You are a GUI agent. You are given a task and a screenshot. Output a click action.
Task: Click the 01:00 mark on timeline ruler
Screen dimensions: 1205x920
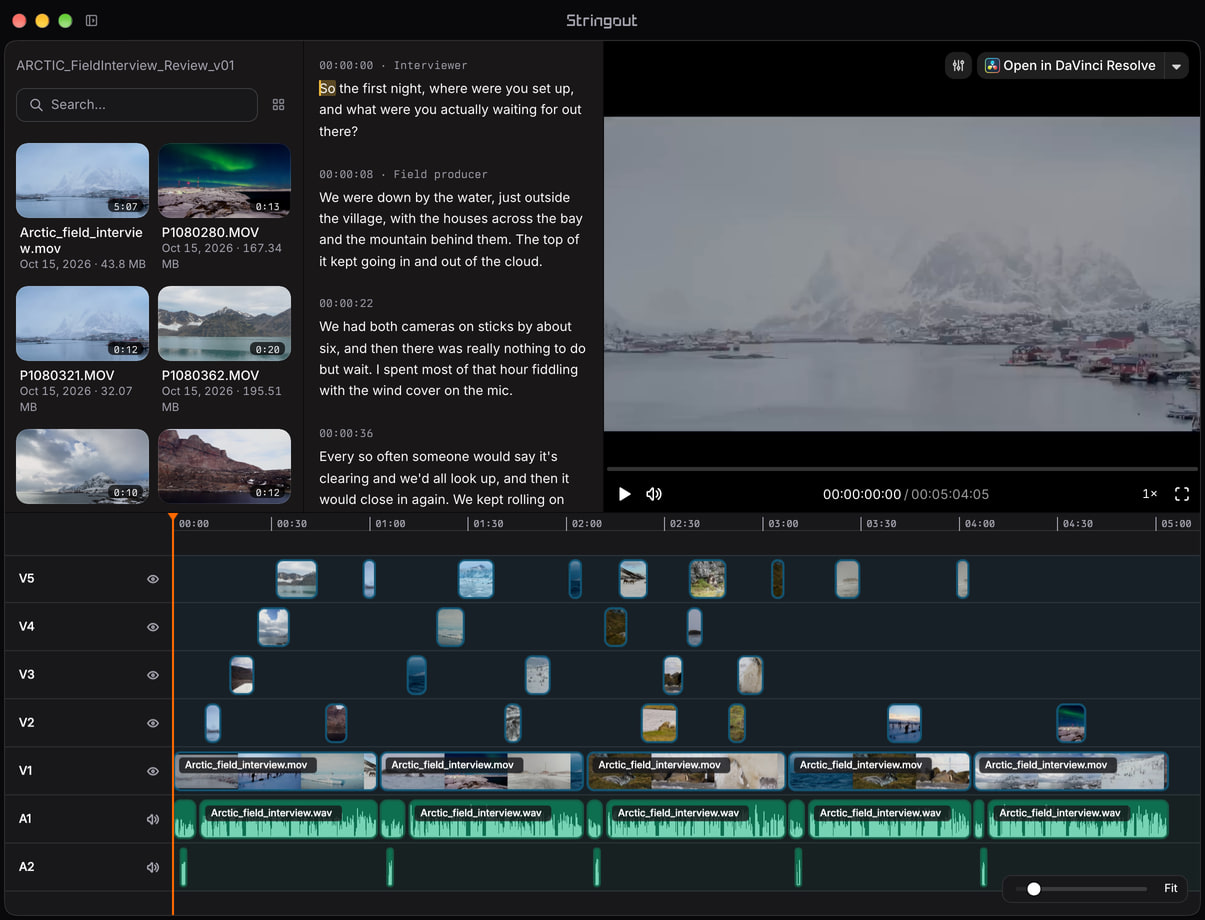point(390,523)
